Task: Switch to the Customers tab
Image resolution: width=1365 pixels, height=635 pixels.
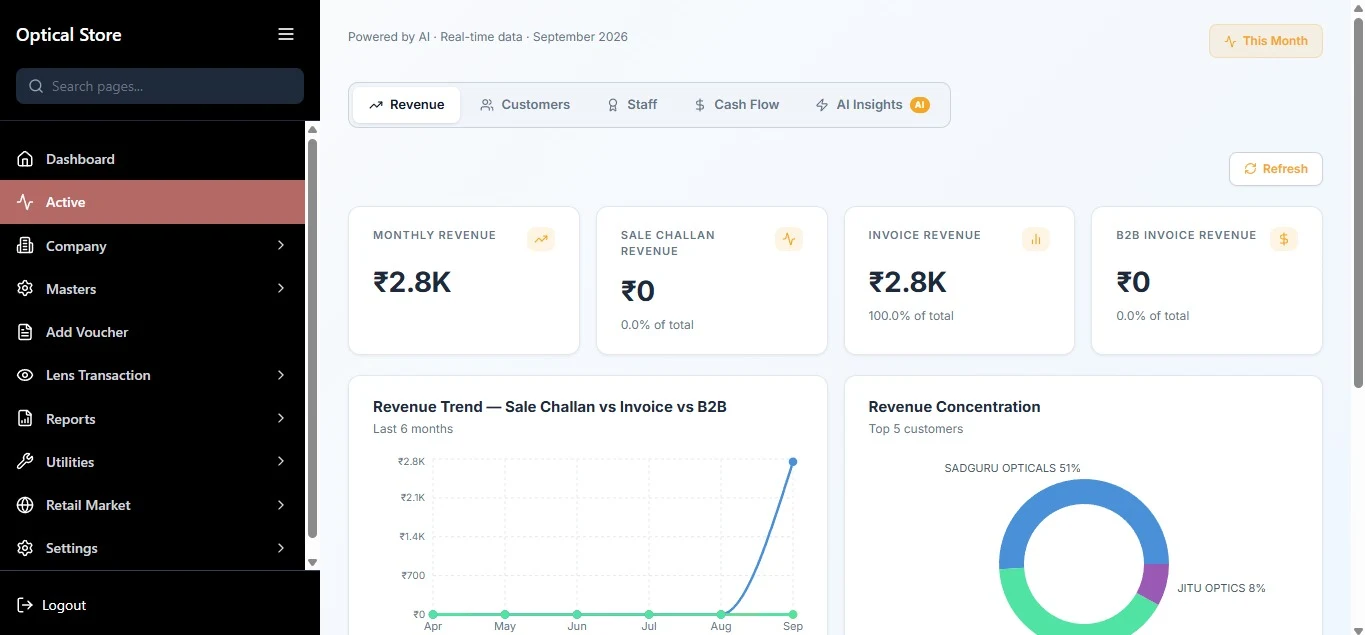Action: coord(525,105)
